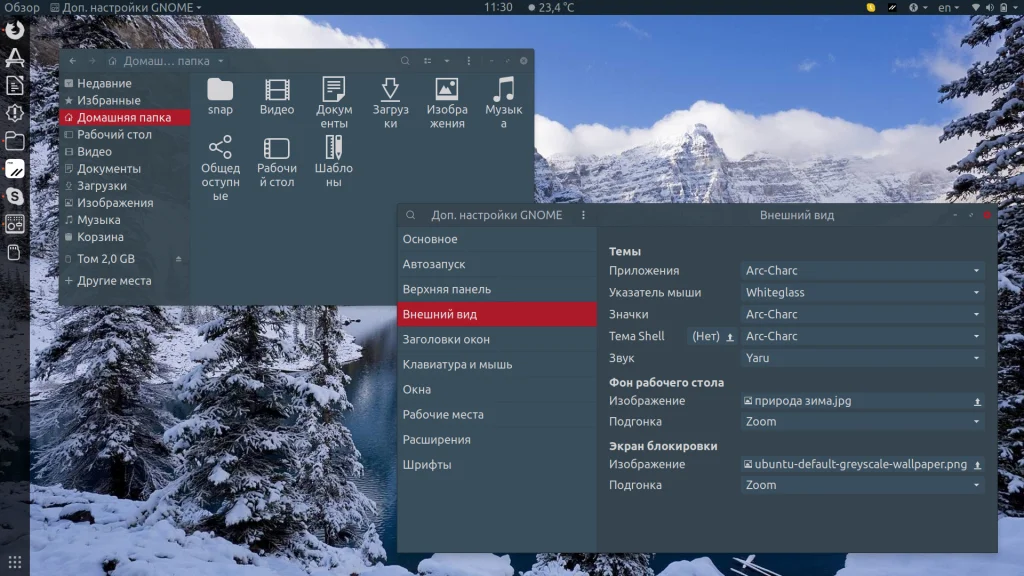Open the Указатель мыши cursor dropdown
1024x576 pixels.
[x=864, y=293]
